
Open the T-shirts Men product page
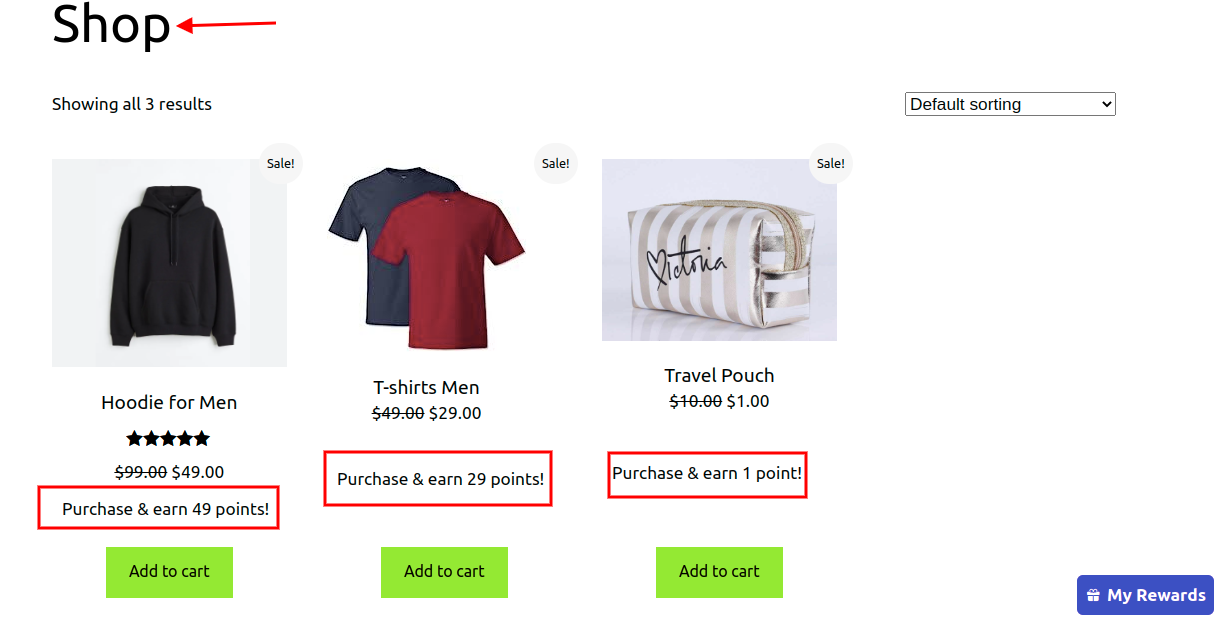(426, 387)
